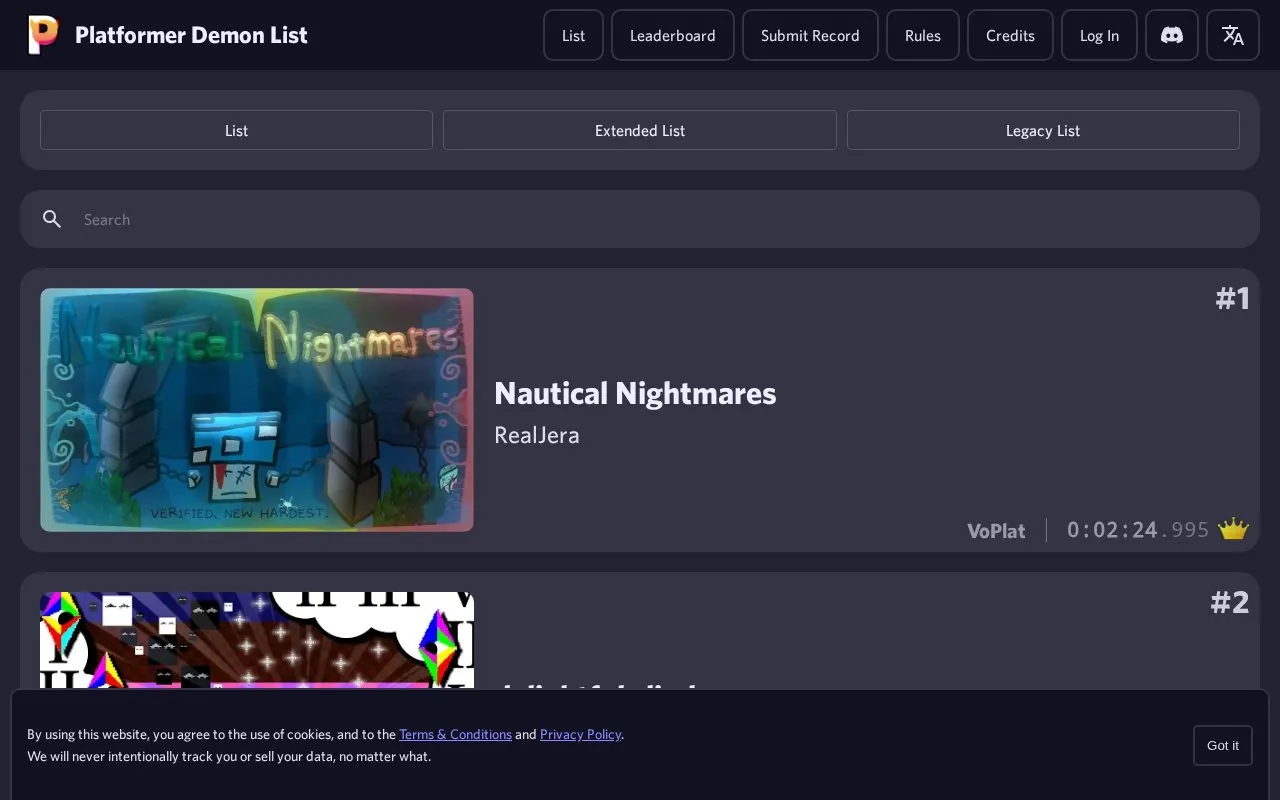Open the List page in the top navigation
Screen dimensions: 1280x800
pos(573,35)
